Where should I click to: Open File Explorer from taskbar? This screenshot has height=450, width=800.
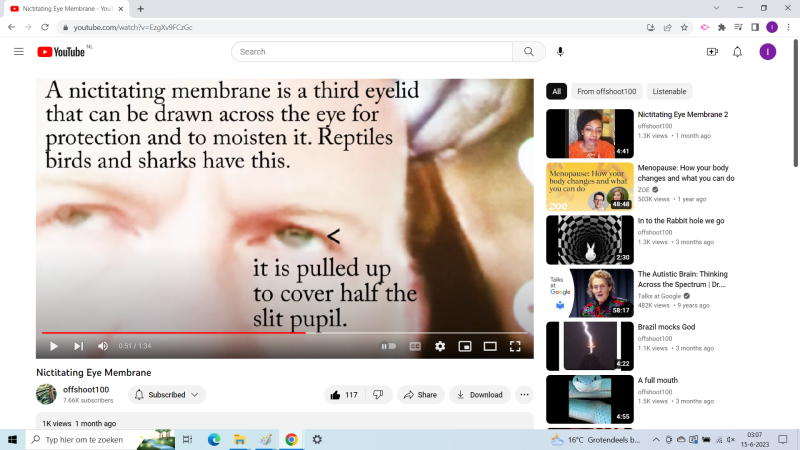(240, 439)
